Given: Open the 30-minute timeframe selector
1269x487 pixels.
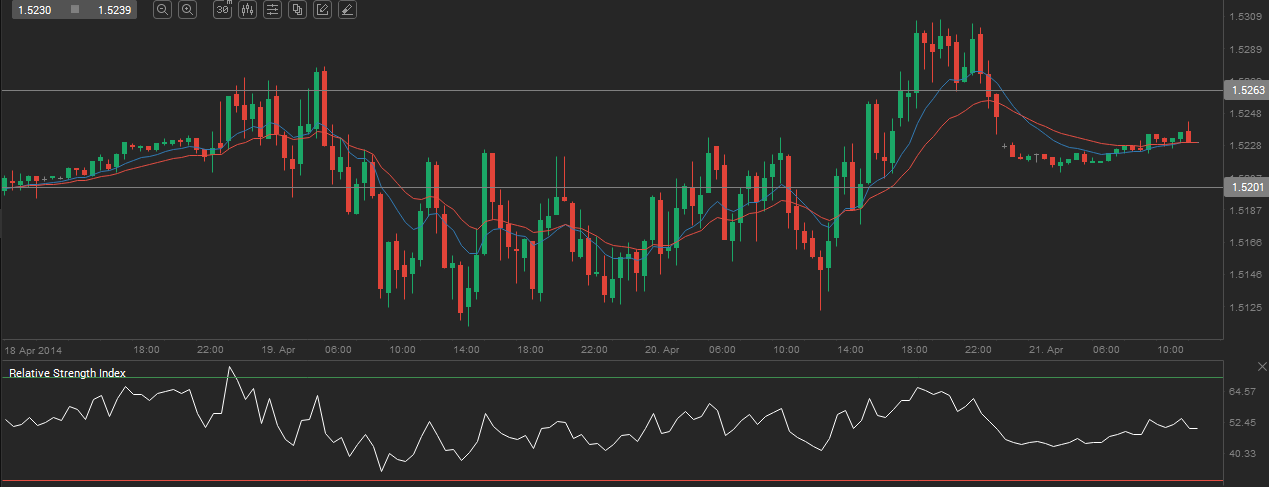Looking at the screenshot, I should 222,10.
